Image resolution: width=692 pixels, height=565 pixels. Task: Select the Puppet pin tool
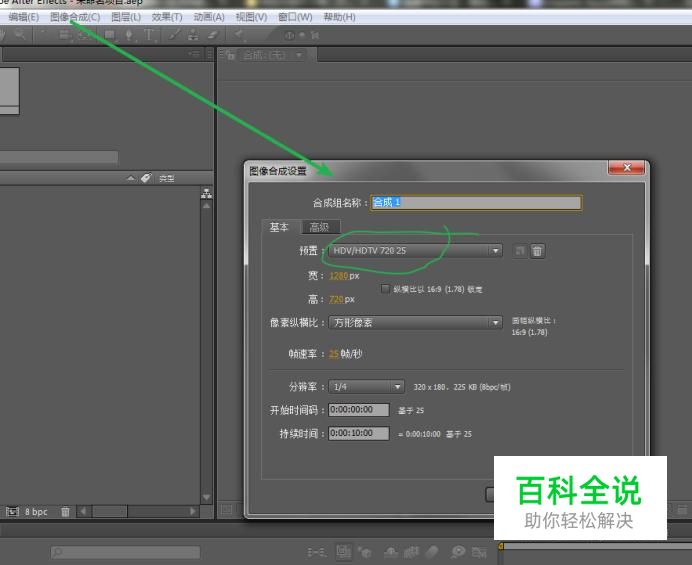tap(239, 34)
